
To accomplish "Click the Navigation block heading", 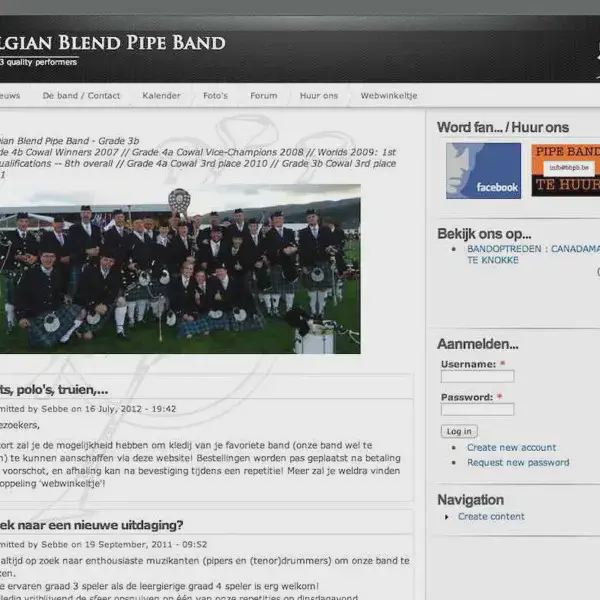I will (x=470, y=500).
